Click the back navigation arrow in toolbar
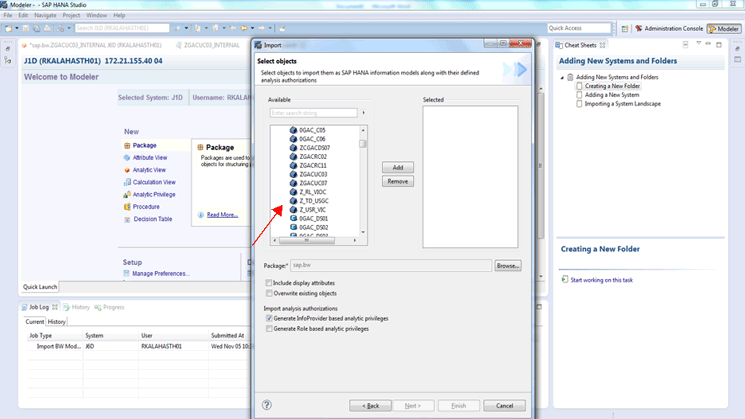The width and height of the screenshot is (745, 419). click(244, 29)
